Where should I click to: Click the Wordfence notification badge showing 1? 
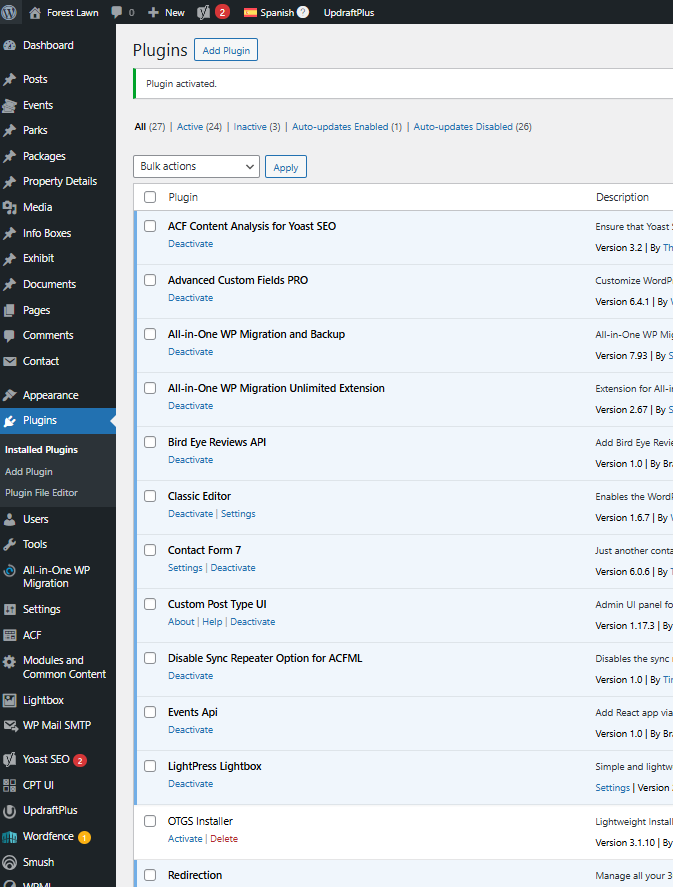84,837
